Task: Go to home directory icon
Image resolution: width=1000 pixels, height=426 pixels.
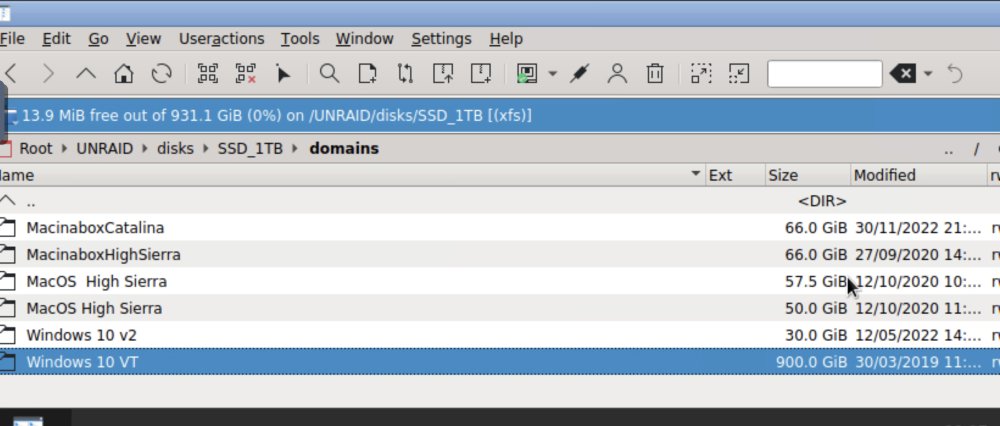Action: 124,74
